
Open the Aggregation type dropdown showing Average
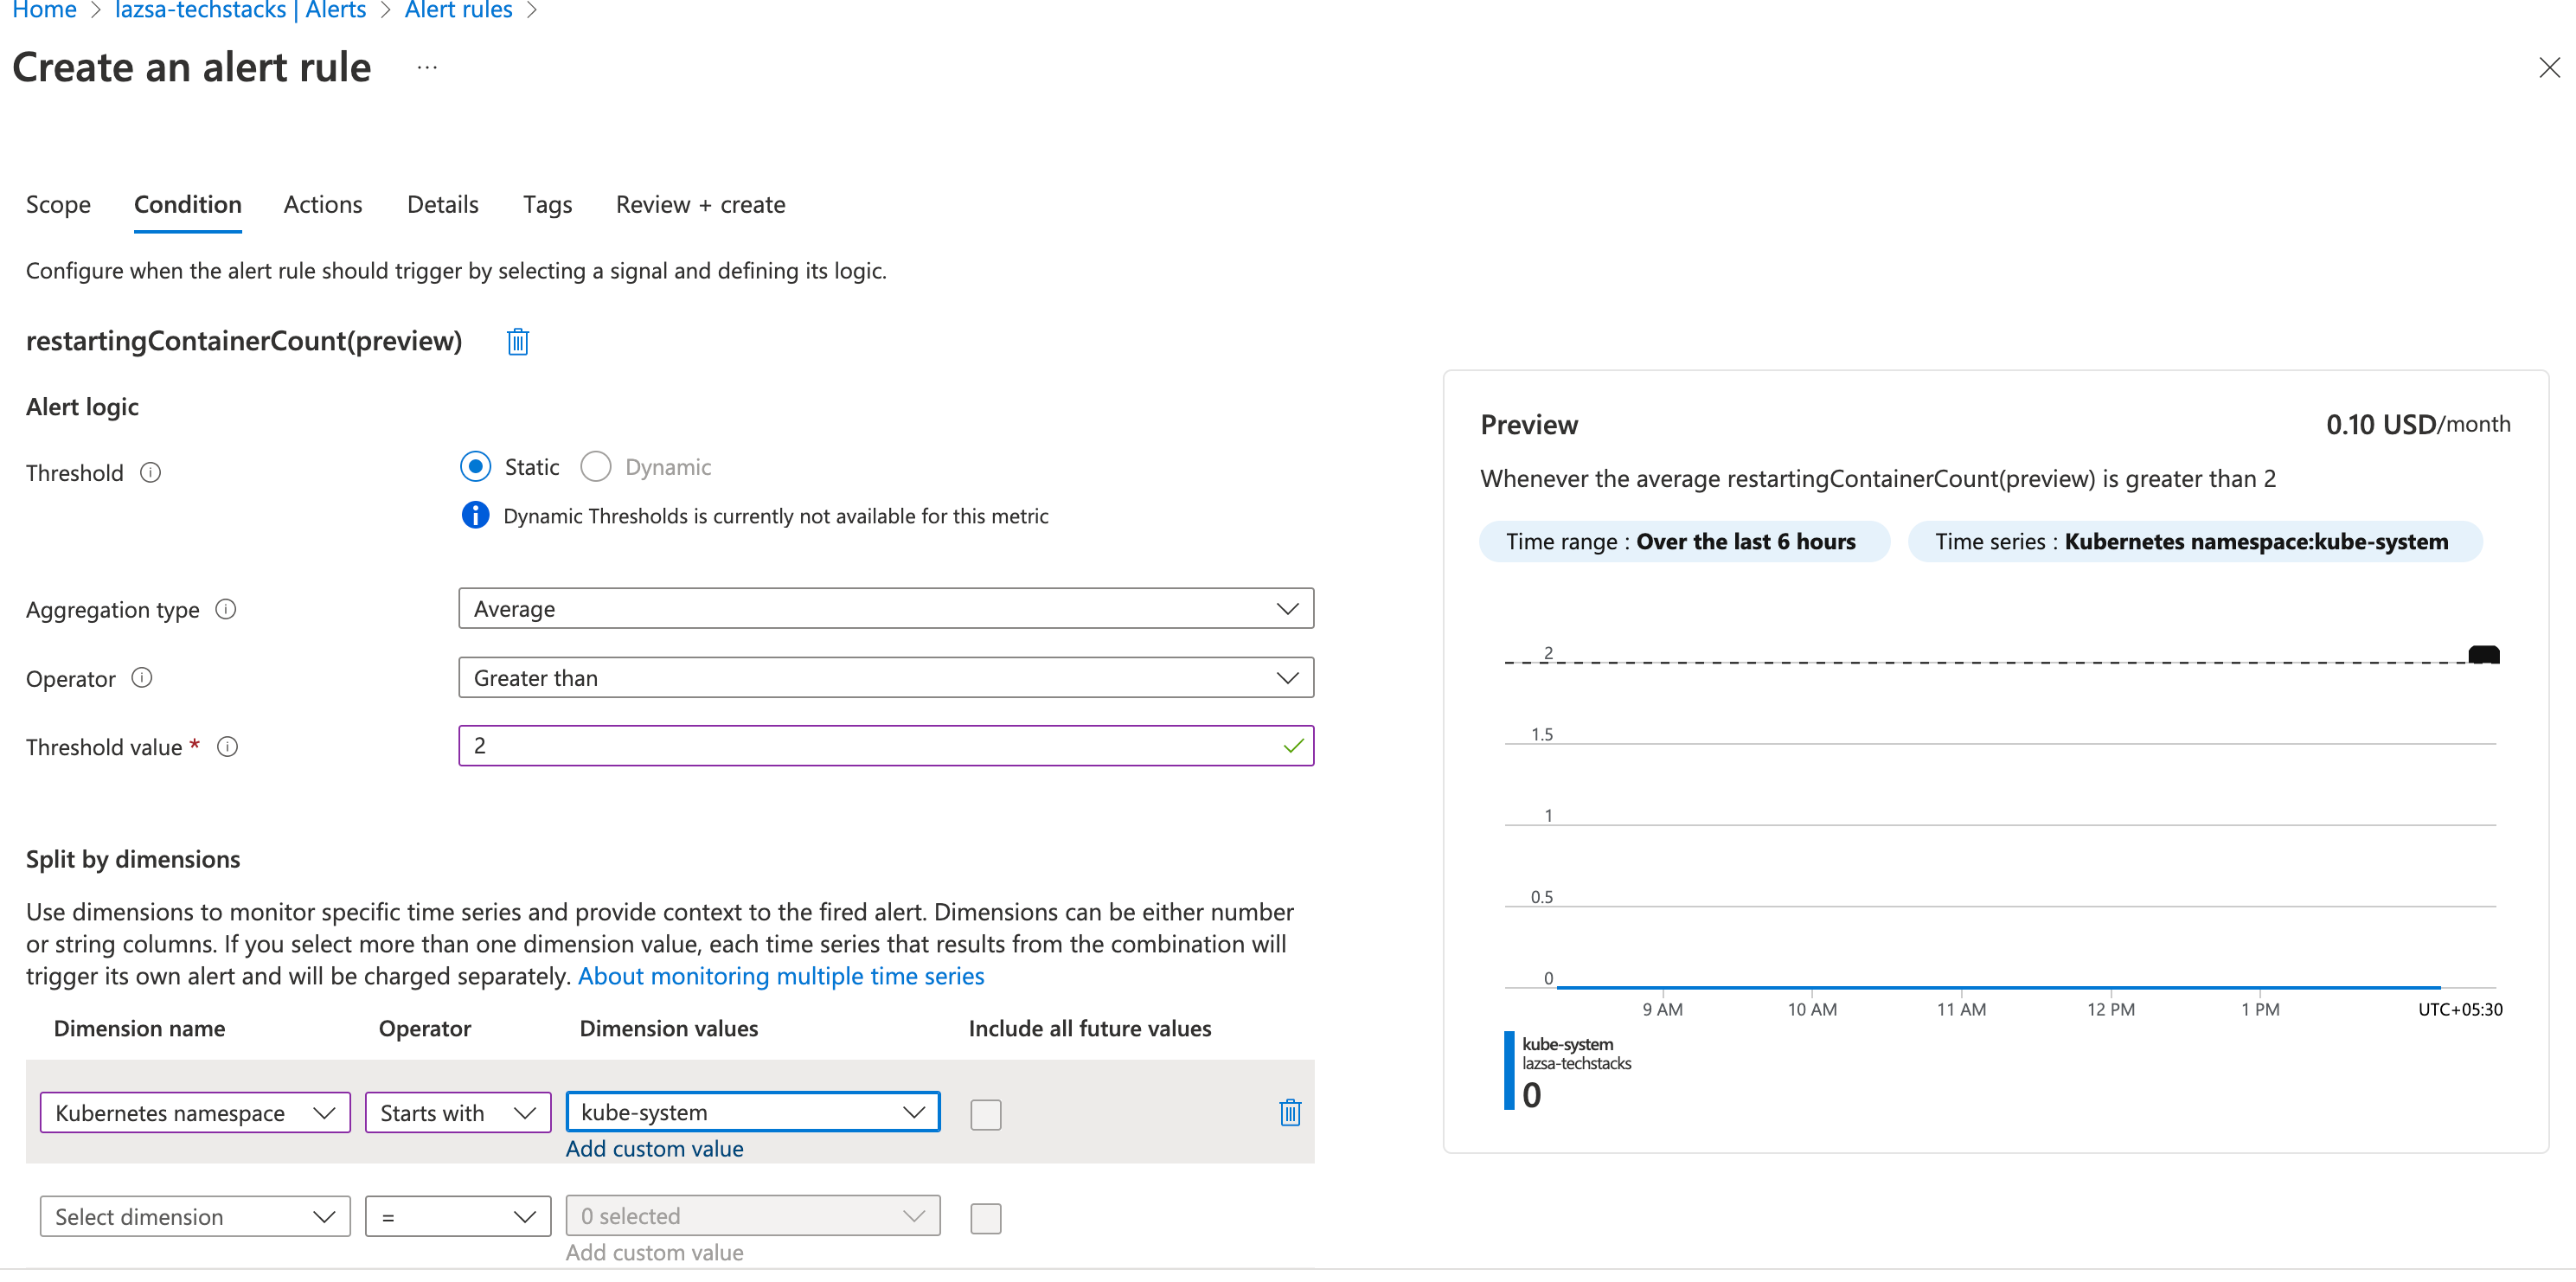pyautogui.click(x=886, y=608)
